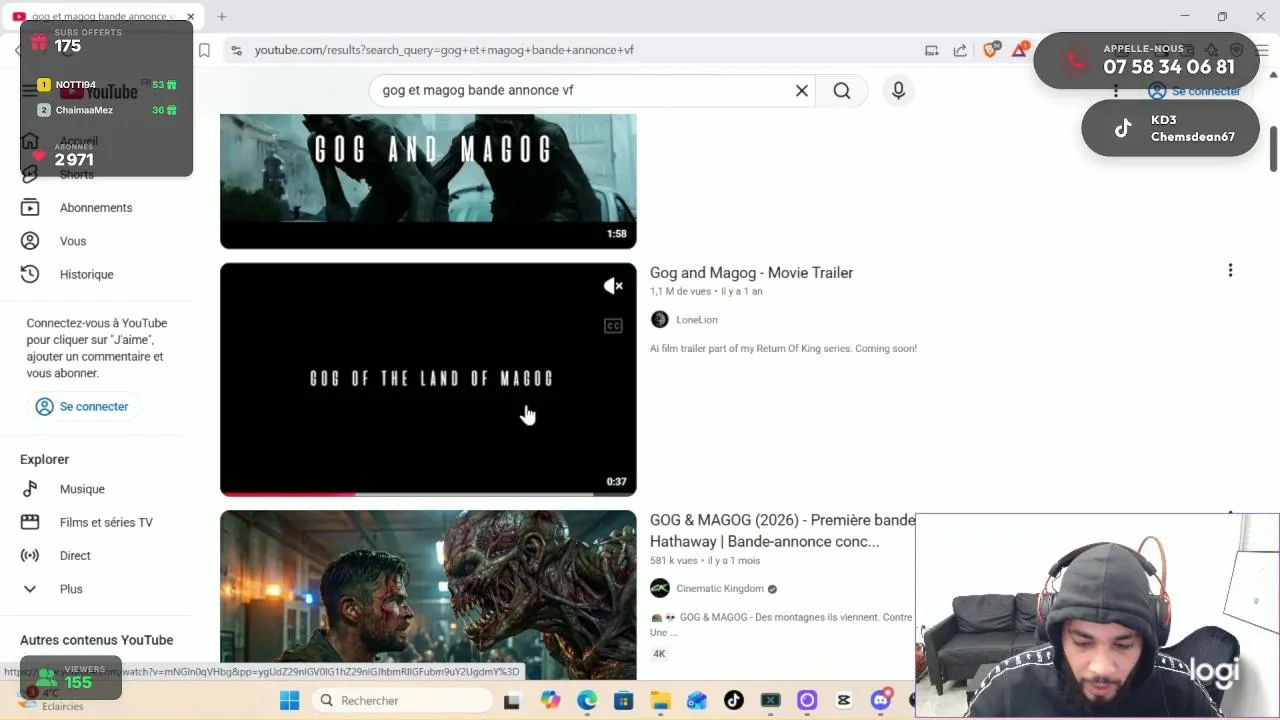Open the GOG AND MAGOG thumbnail lasting 1:58
Viewport: 1280px width, 720px height.
(428, 181)
